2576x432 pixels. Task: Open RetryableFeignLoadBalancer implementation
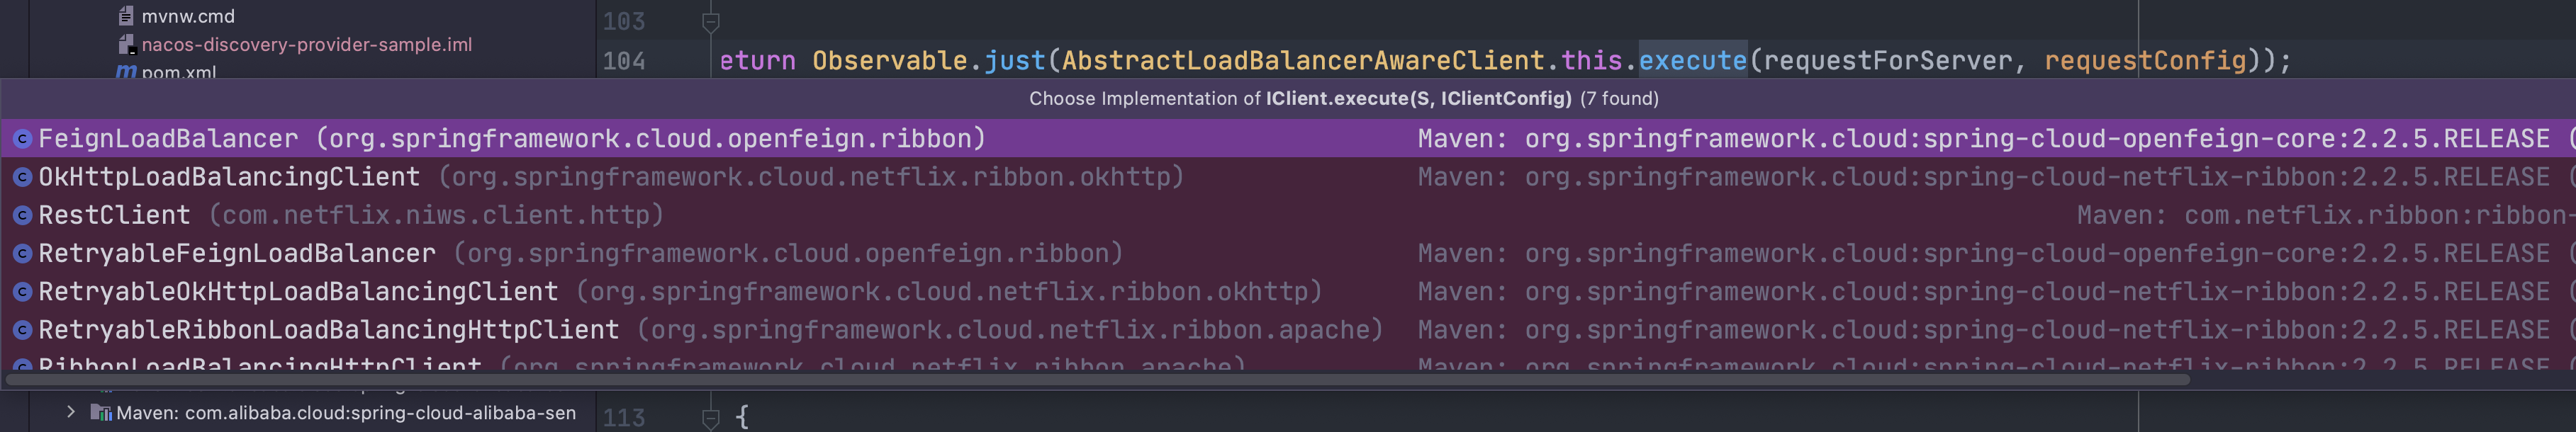[x=1288, y=253]
